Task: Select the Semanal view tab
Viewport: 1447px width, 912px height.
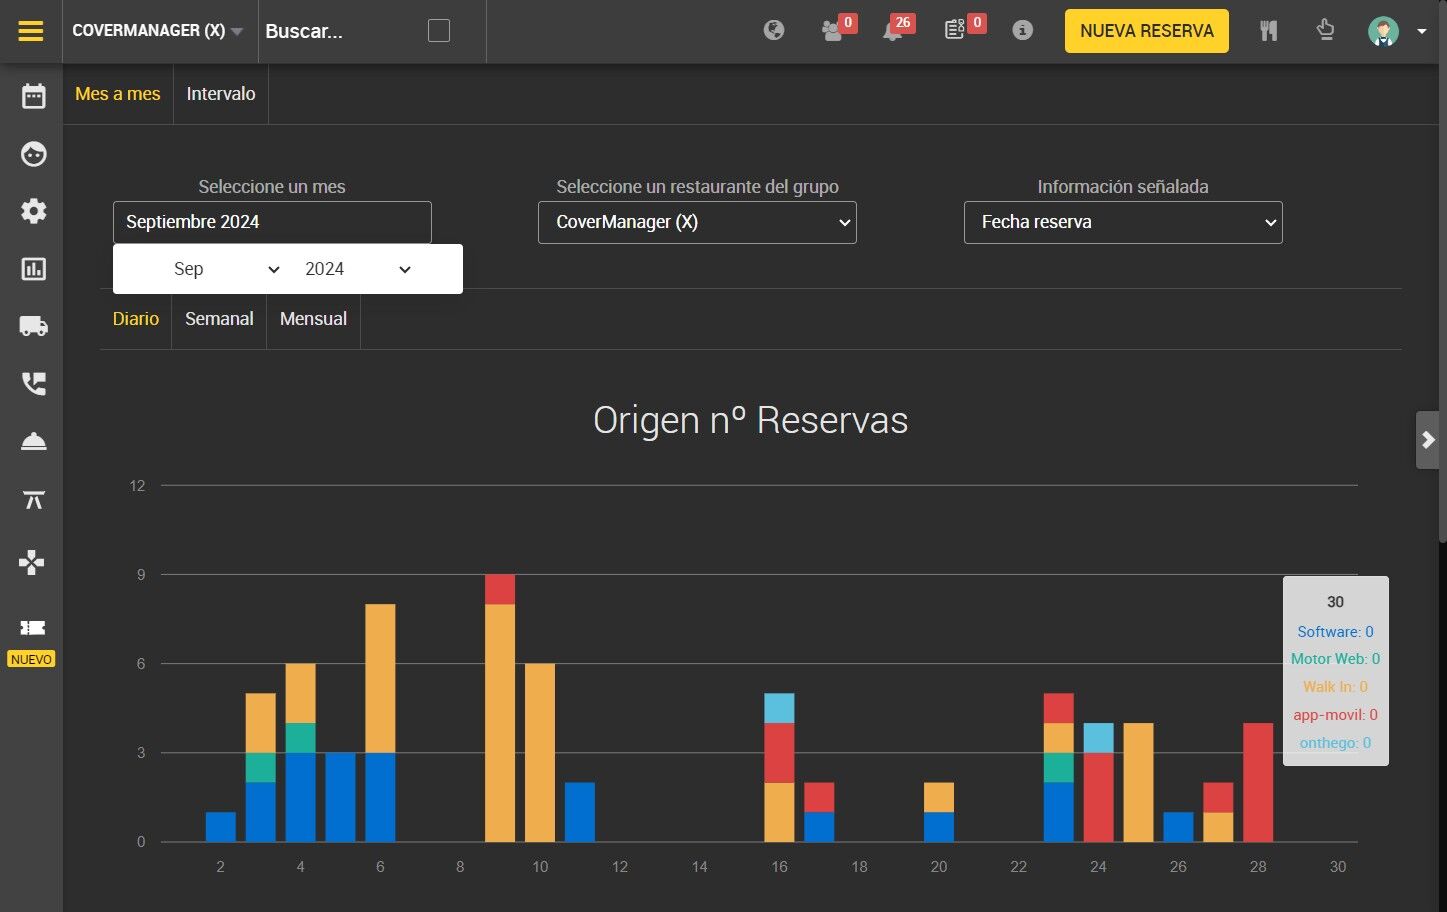Action: coord(219,319)
